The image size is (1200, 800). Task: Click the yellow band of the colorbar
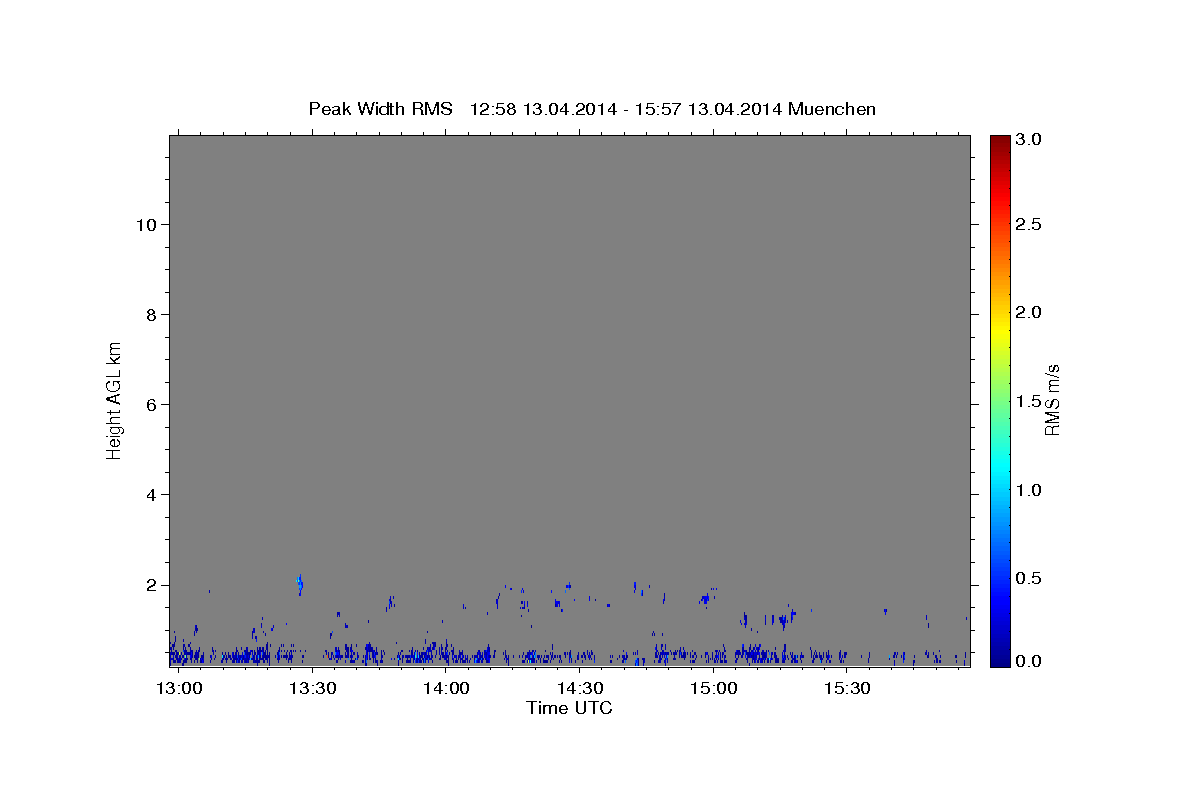tap(999, 330)
